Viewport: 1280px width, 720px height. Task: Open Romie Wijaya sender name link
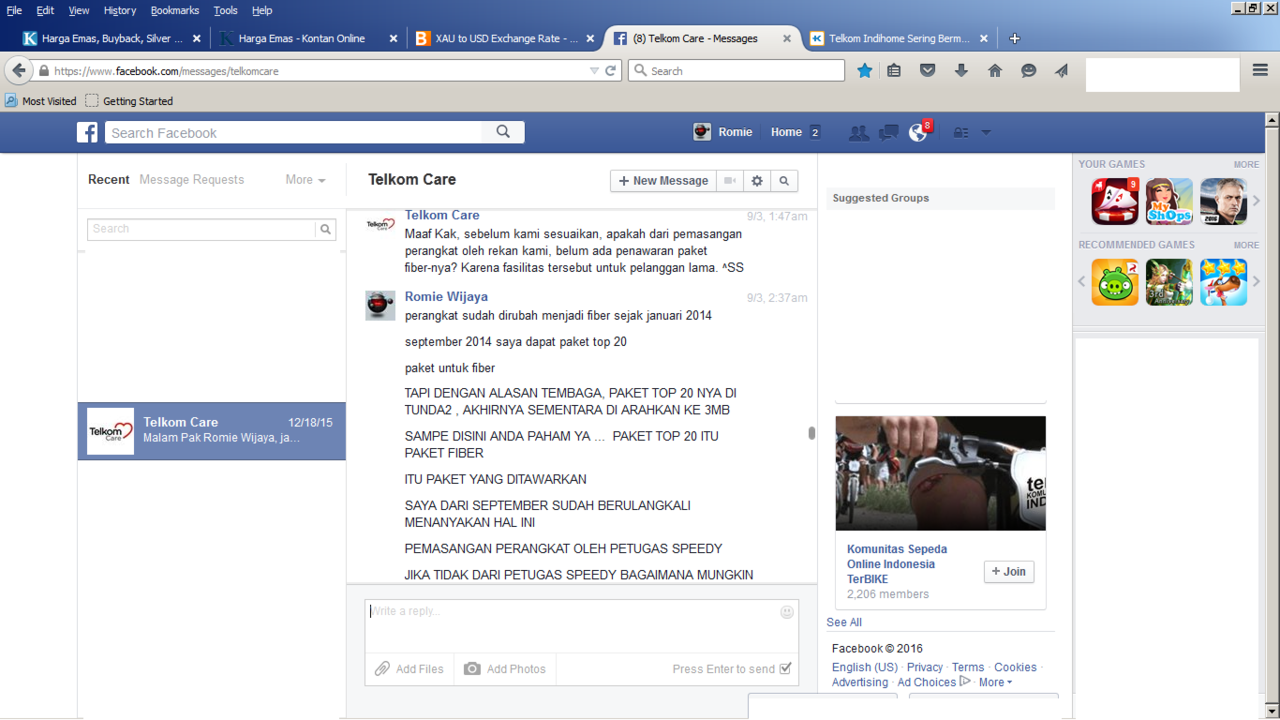tap(446, 297)
